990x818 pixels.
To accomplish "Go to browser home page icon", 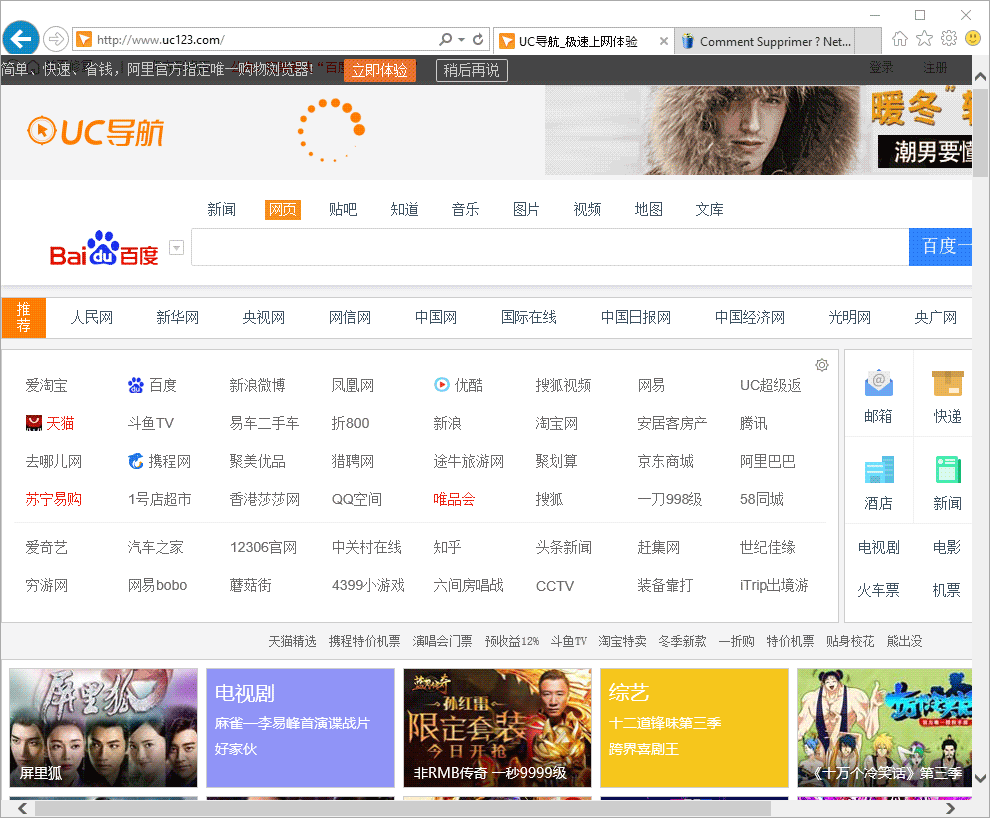I will coord(900,39).
